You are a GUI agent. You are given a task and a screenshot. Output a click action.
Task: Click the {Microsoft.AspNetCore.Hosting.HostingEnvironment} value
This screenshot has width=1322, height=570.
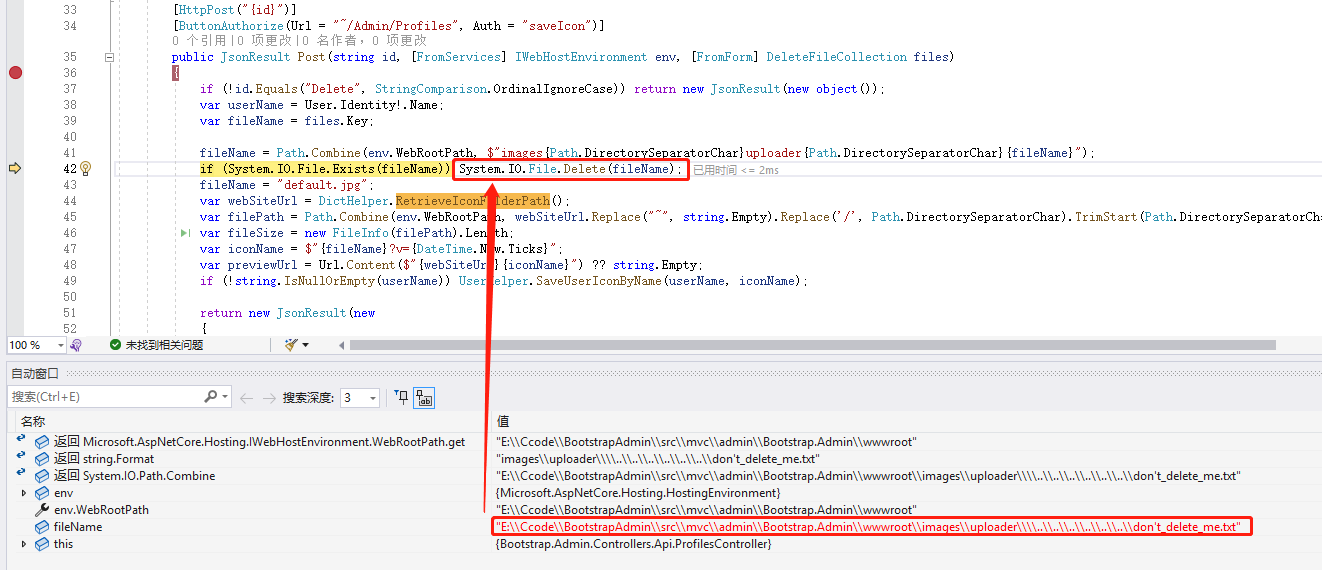[x=637, y=493]
